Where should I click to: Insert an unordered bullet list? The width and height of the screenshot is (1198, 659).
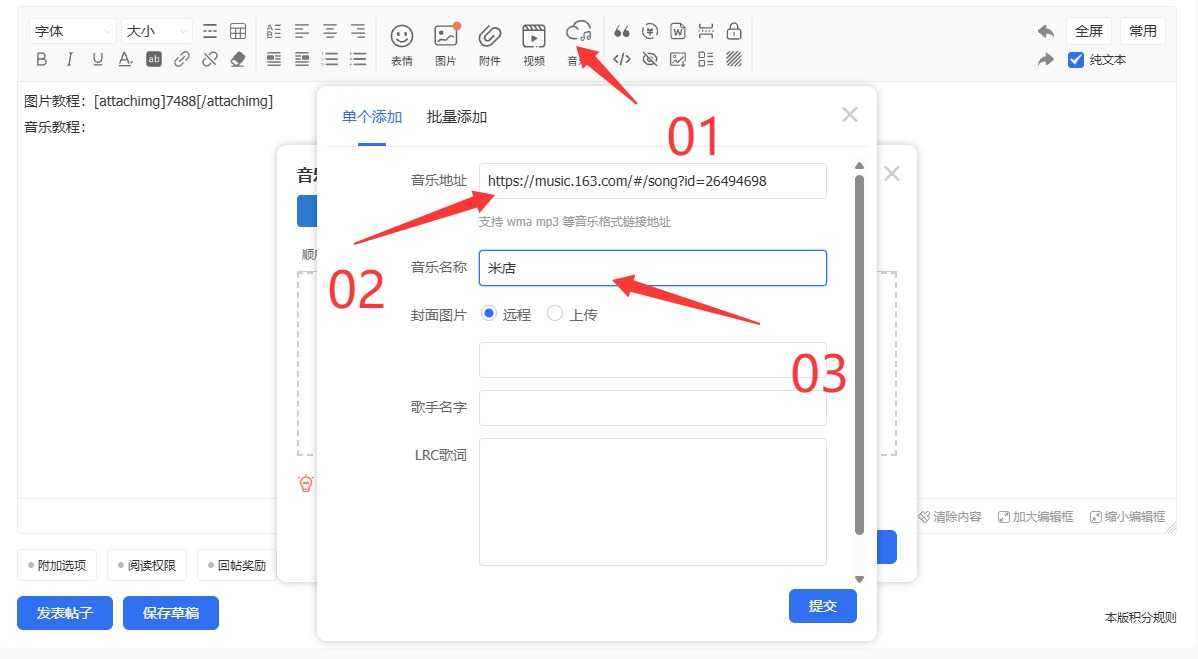(x=358, y=60)
